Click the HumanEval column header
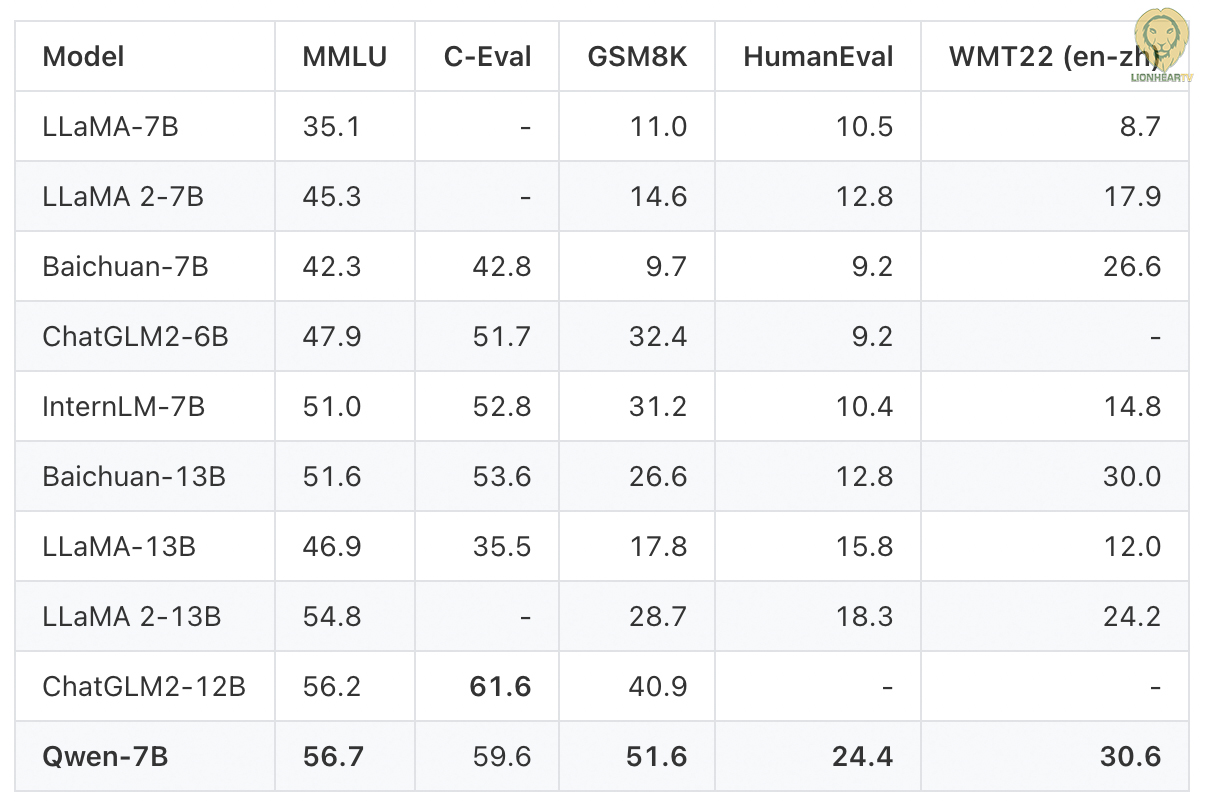Image resolution: width=1206 pixels, height=806 pixels. [x=818, y=56]
